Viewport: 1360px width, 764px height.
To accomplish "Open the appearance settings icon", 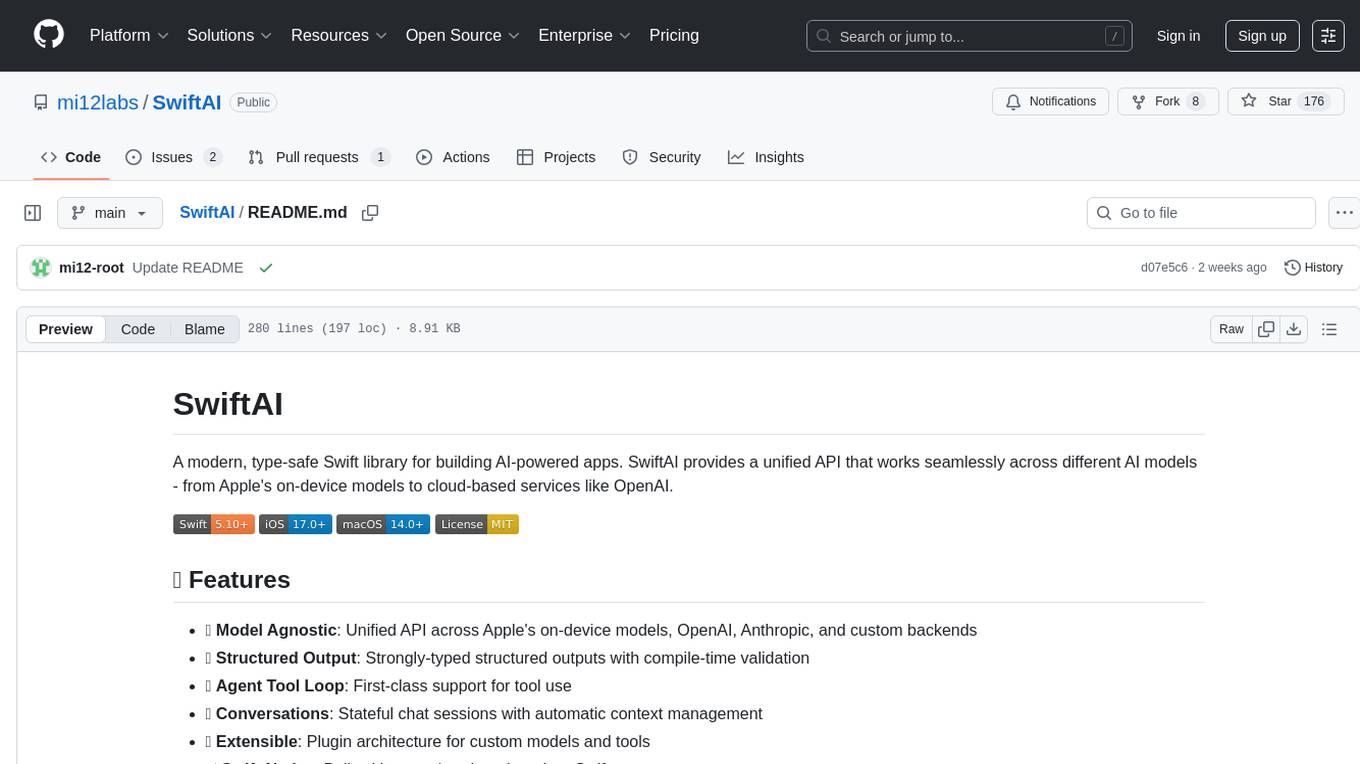I will coord(1328,36).
